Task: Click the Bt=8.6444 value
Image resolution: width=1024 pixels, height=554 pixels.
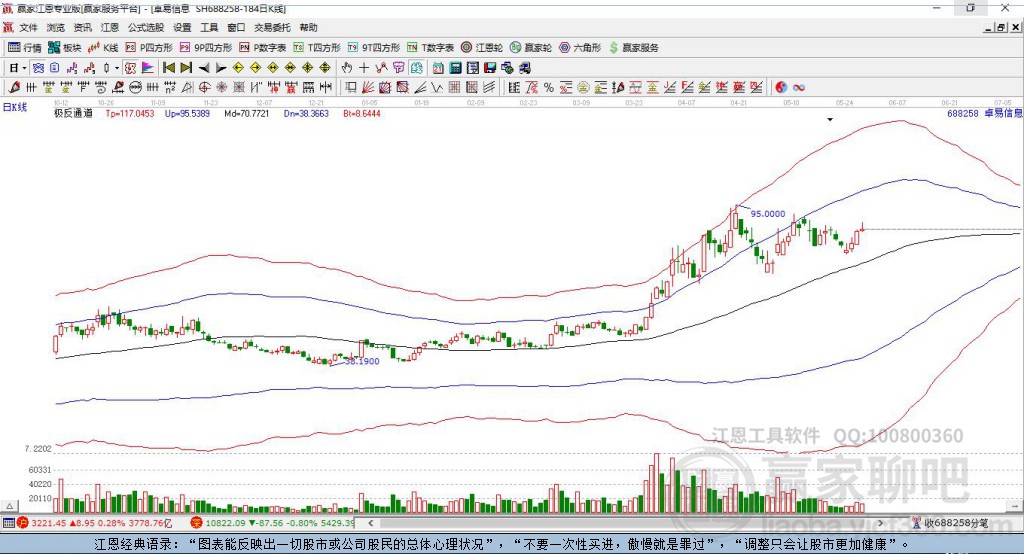Action: [362, 114]
